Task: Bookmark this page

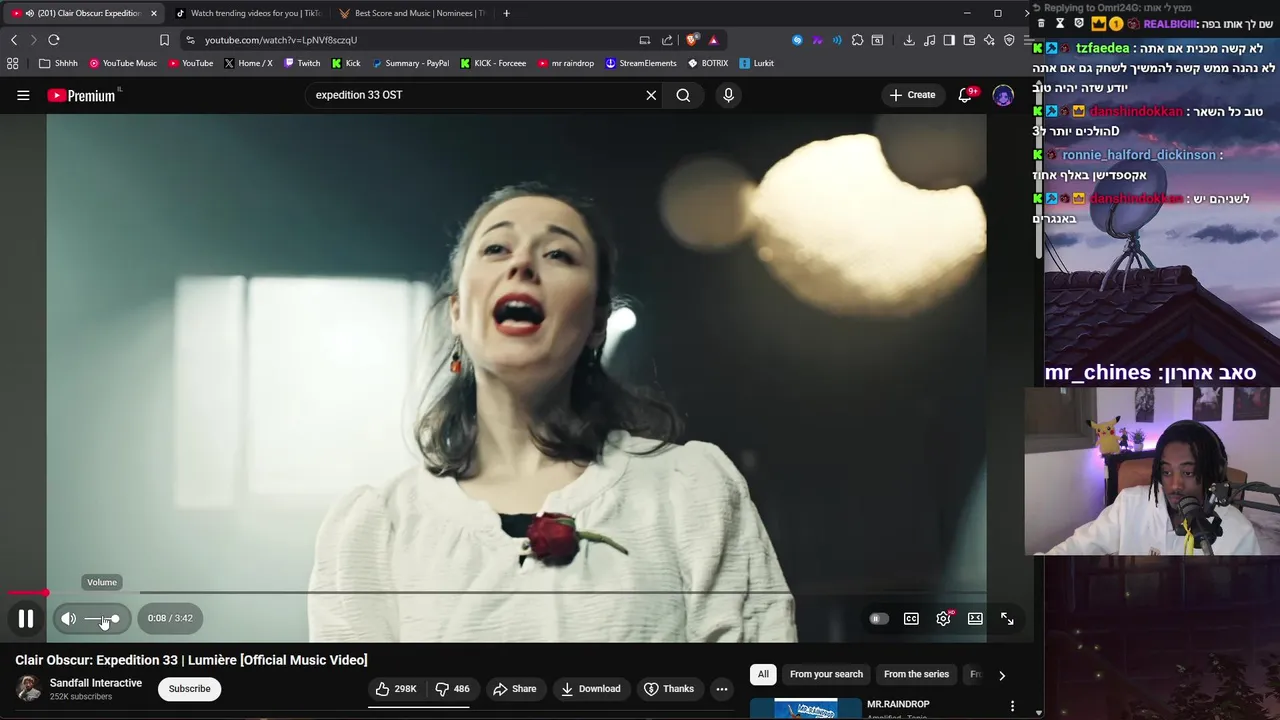Action: (164, 40)
